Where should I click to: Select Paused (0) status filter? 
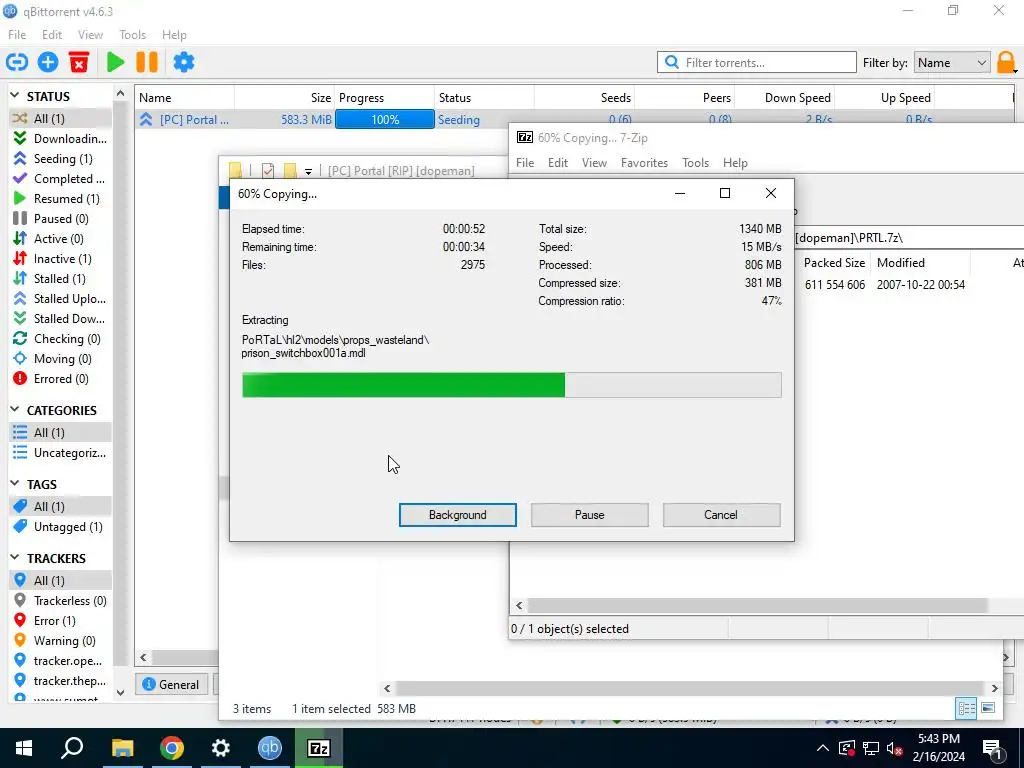60,219
